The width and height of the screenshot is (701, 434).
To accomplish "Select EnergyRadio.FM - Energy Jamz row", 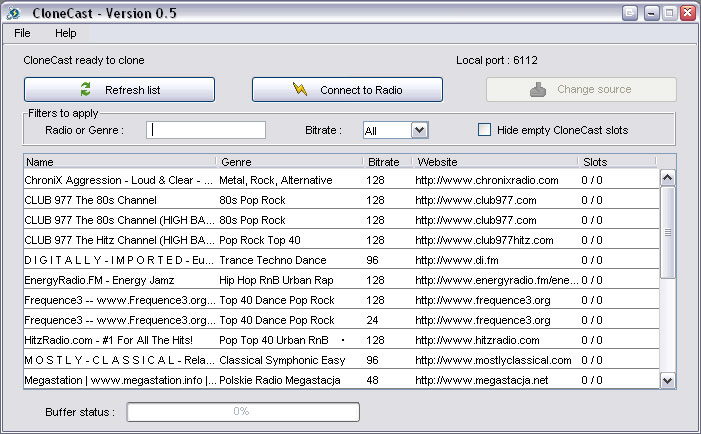I will 342,280.
